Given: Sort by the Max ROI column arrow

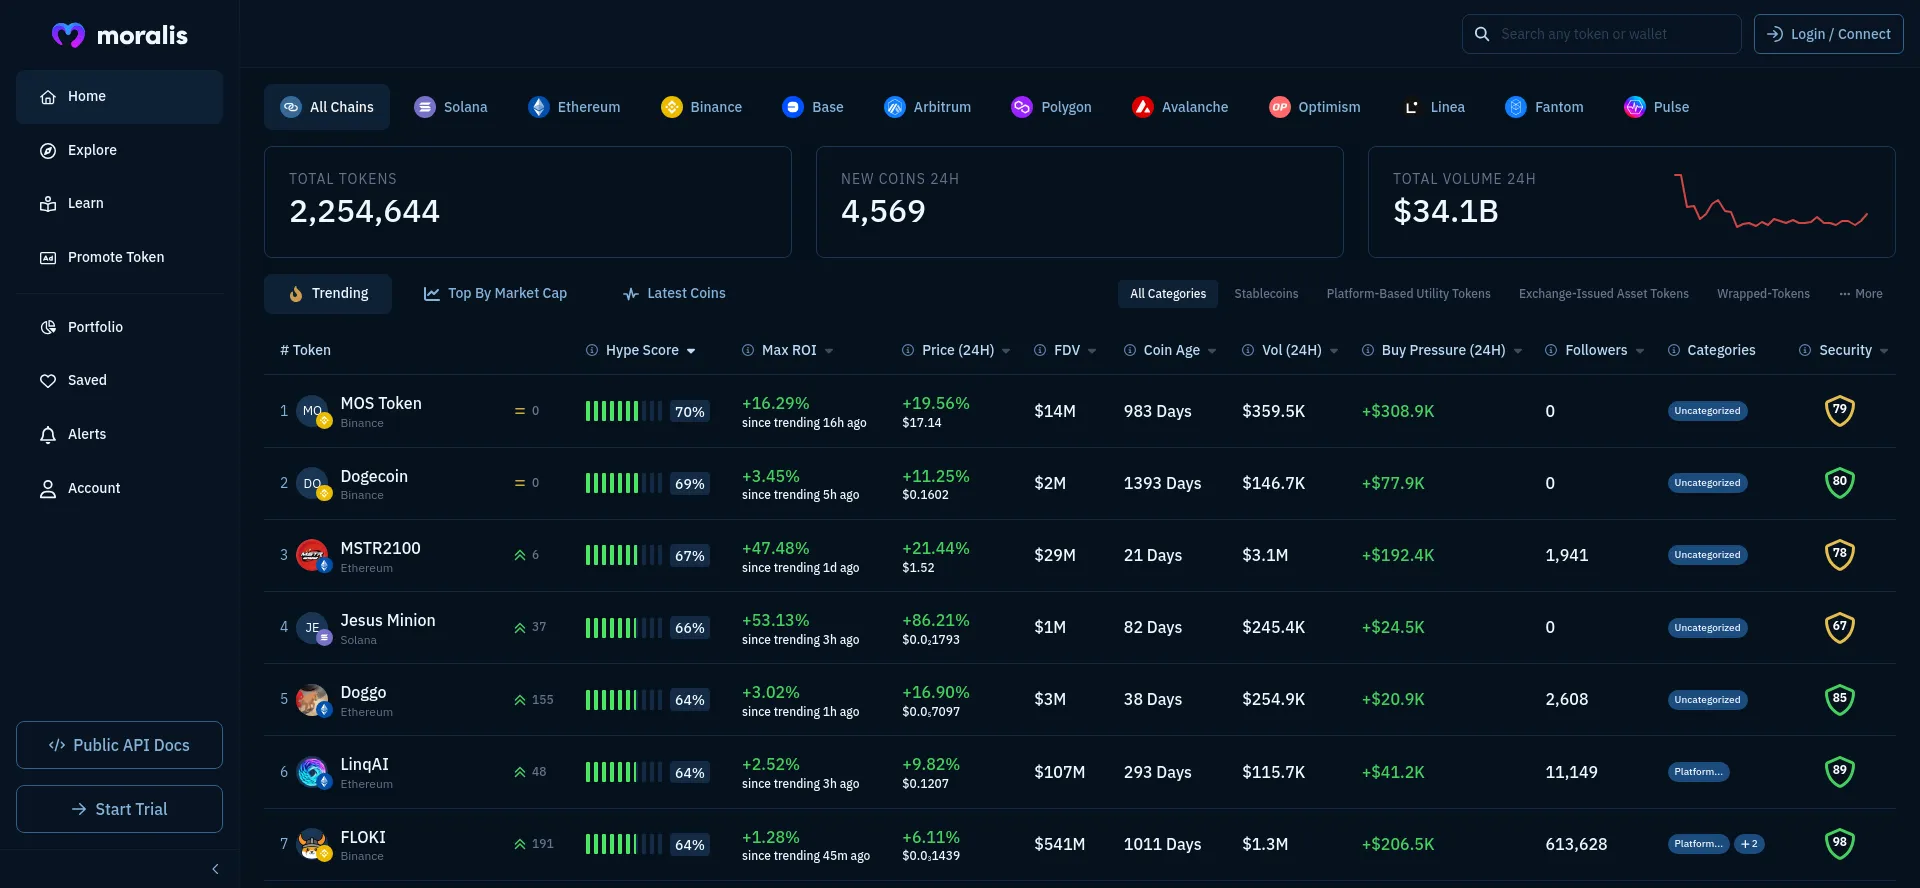Looking at the screenshot, I should 829,351.
